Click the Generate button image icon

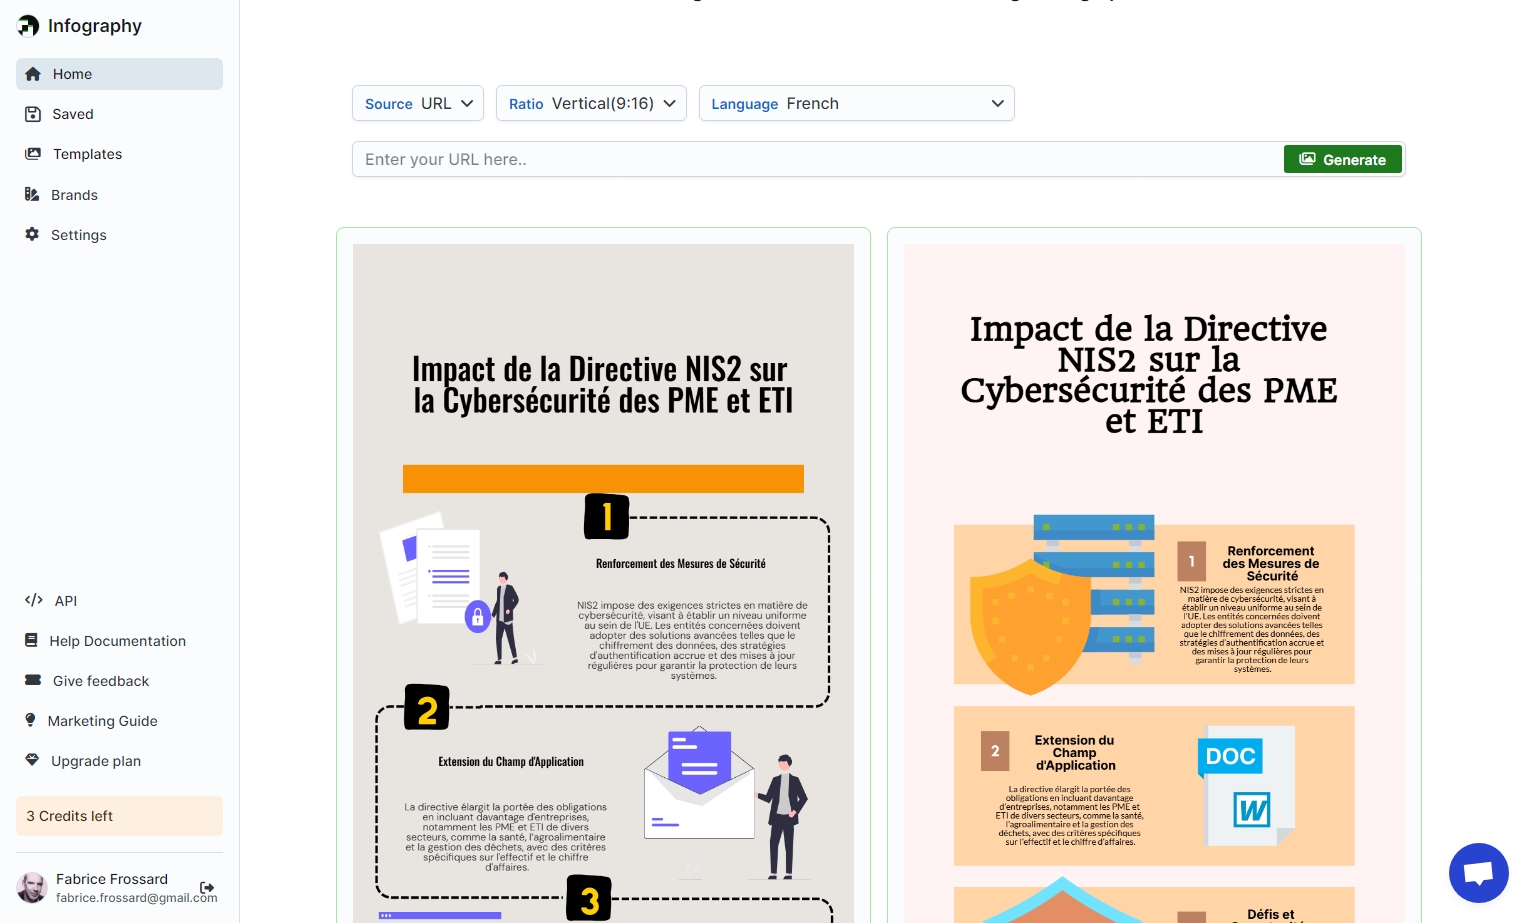click(x=1308, y=158)
